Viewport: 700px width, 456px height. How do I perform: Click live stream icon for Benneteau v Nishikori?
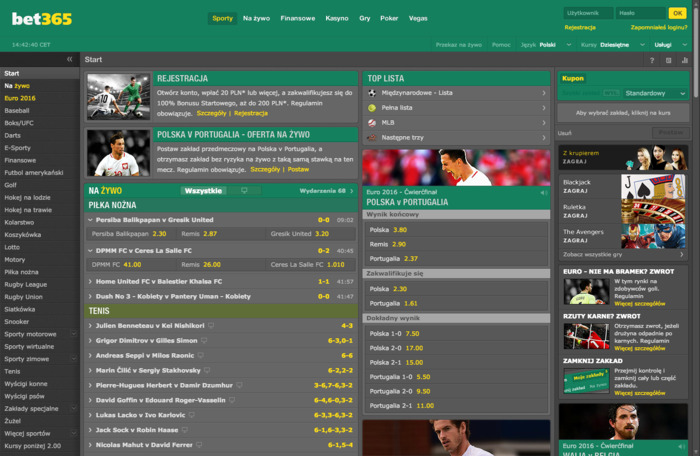coord(211,326)
